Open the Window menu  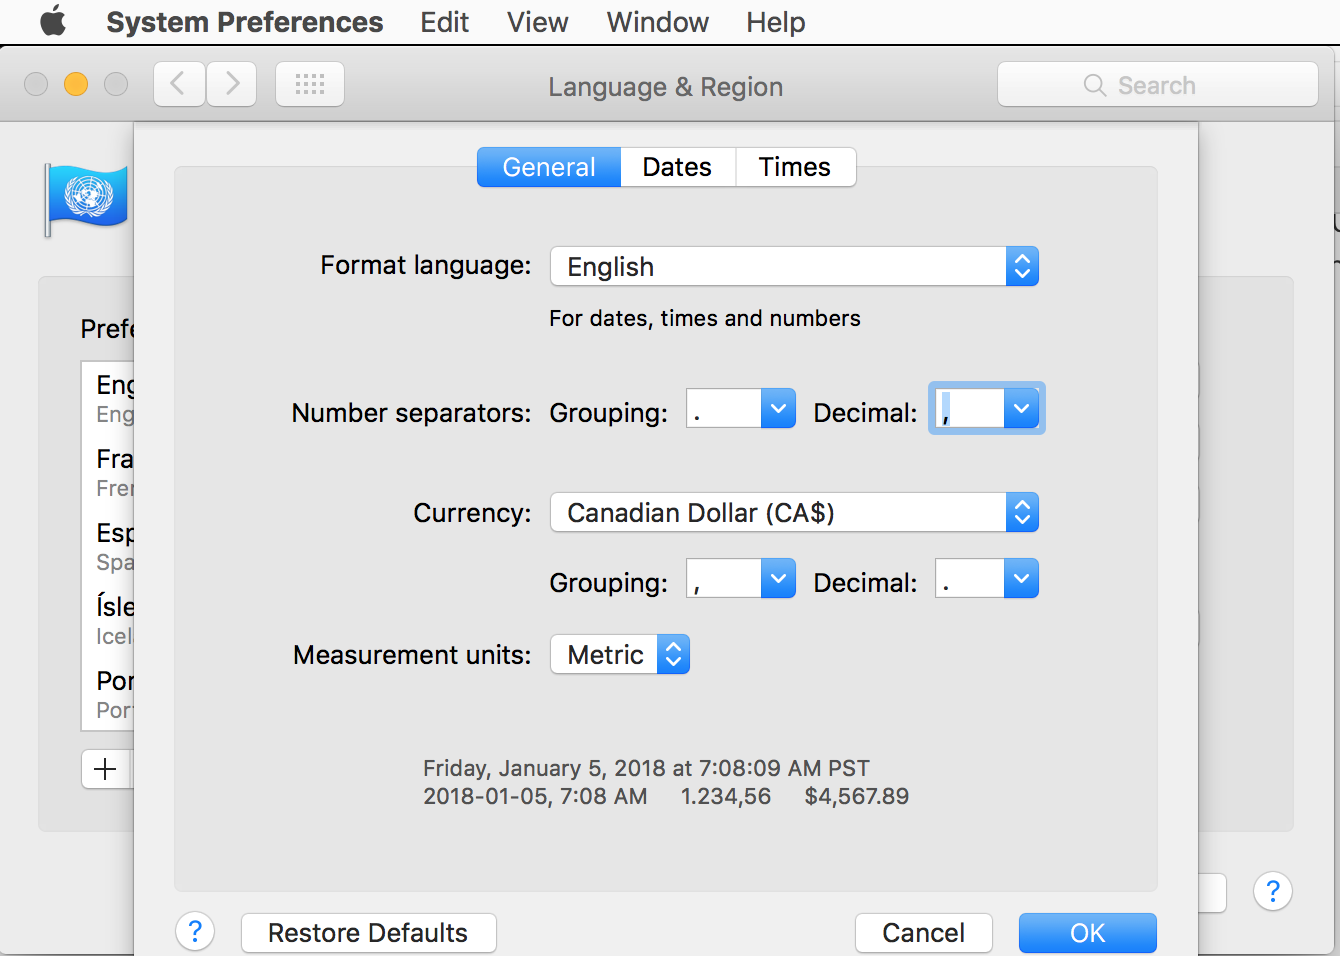click(x=658, y=22)
